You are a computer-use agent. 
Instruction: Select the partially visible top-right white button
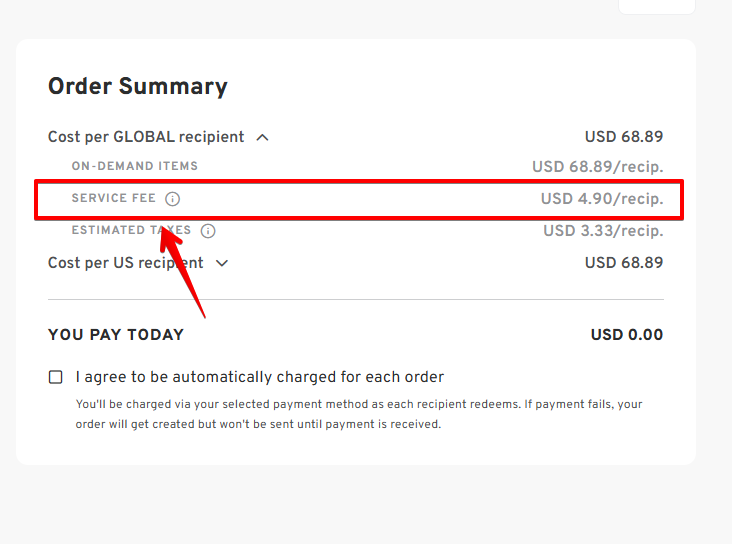tap(657, 7)
